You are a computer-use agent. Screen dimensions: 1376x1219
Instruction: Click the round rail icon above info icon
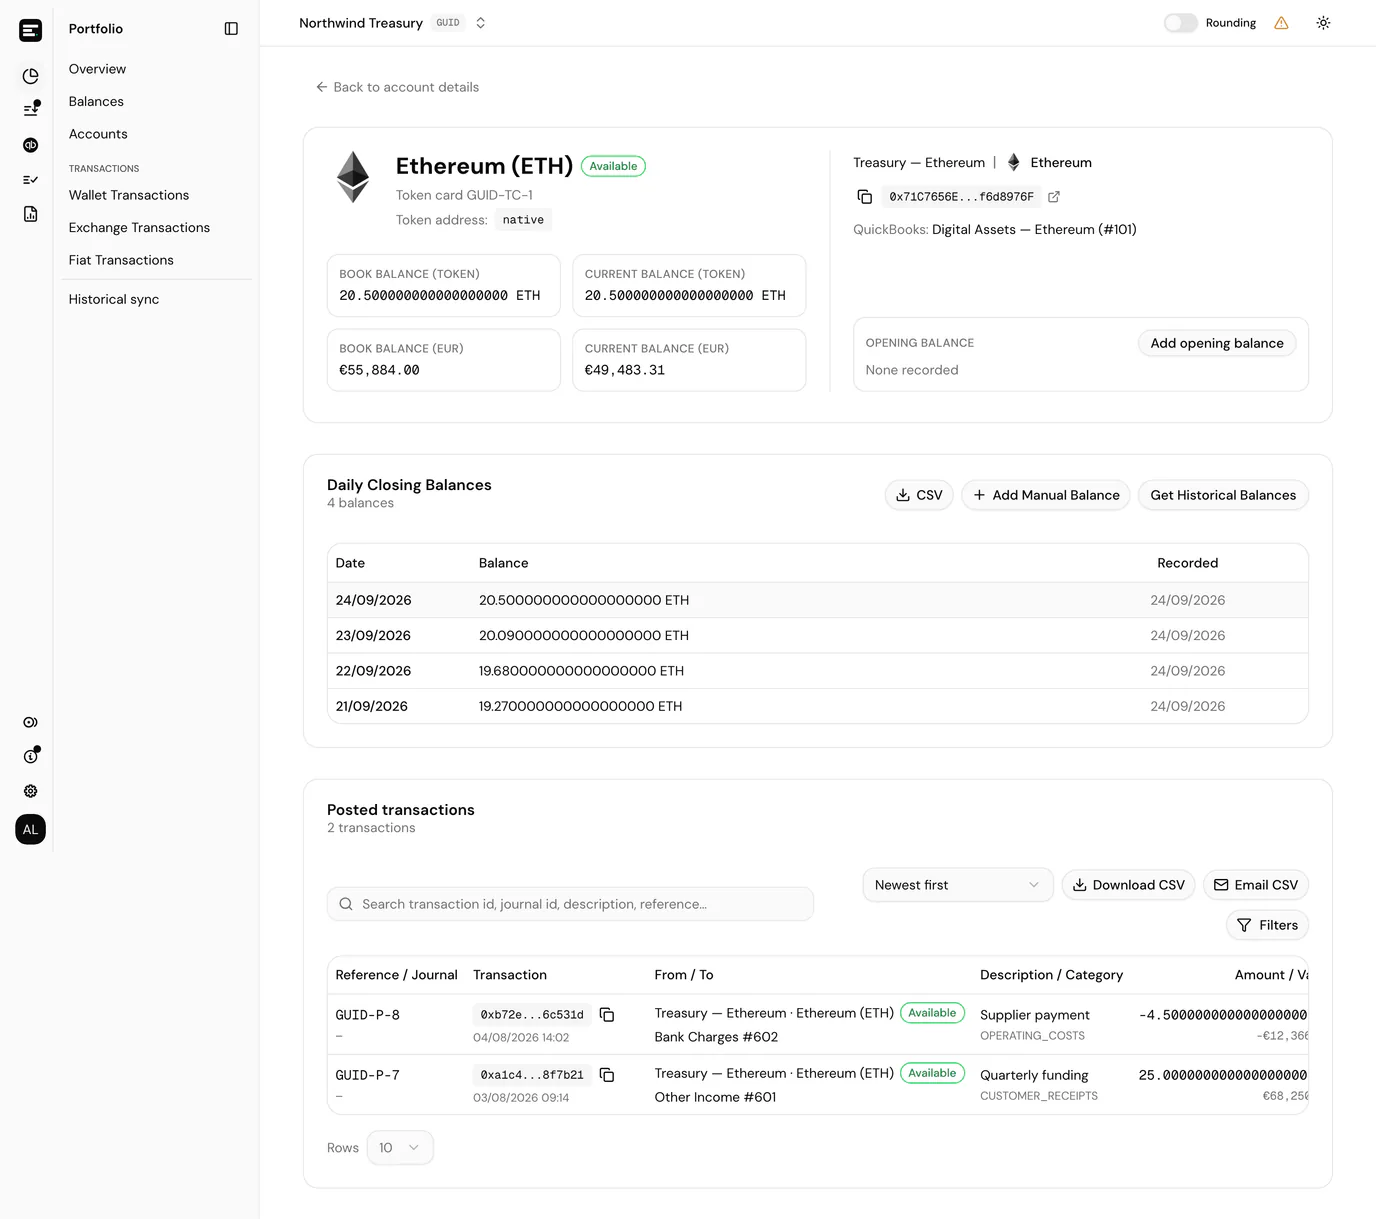pos(31,722)
